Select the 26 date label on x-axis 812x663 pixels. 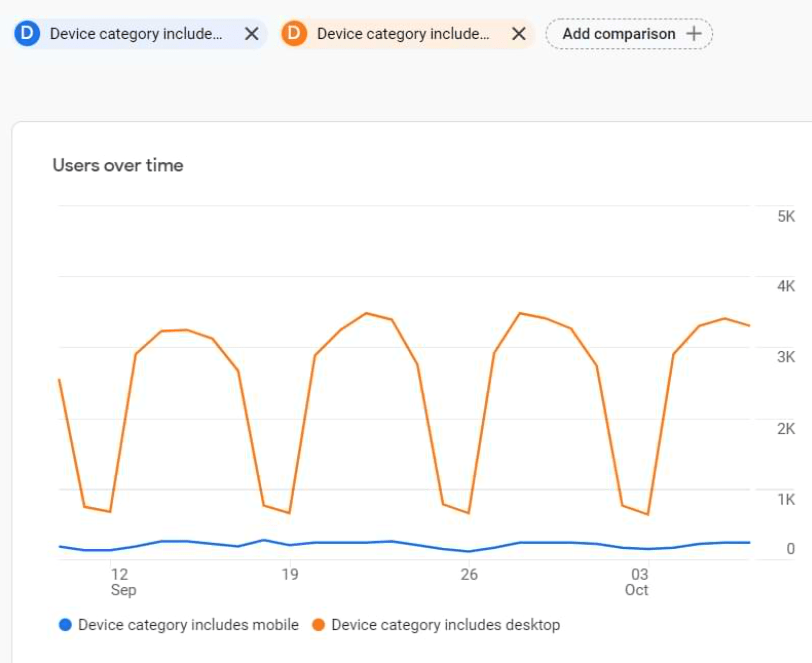click(x=469, y=575)
